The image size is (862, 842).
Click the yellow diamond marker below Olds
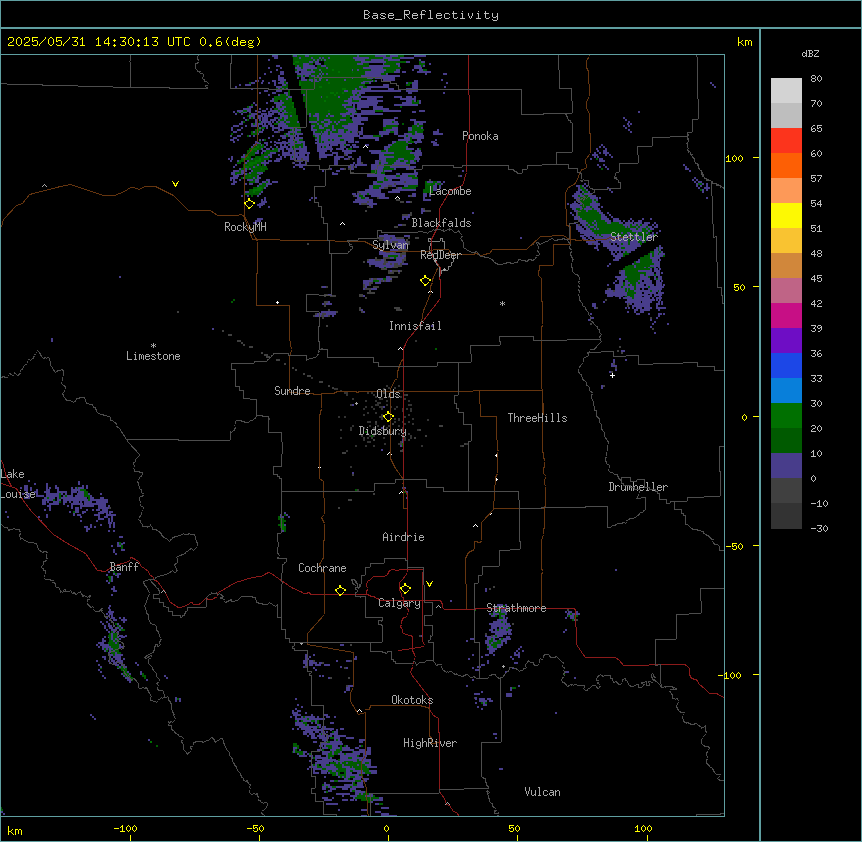click(388, 416)
